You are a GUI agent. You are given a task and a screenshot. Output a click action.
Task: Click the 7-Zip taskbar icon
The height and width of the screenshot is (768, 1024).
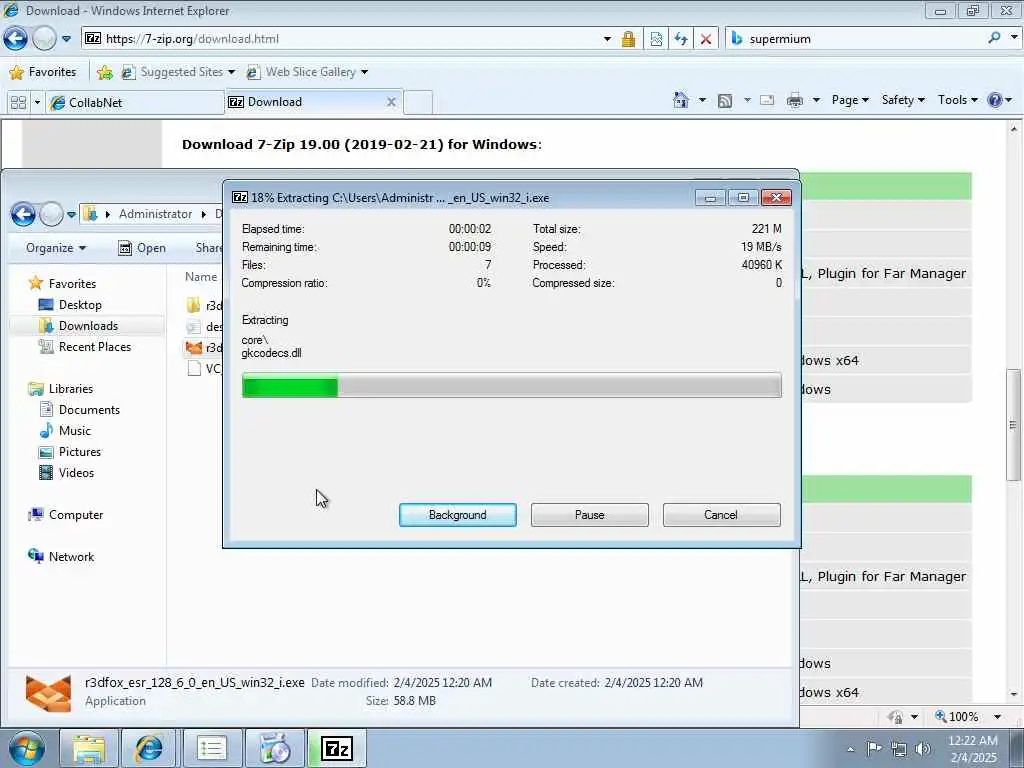click(337, 748)
